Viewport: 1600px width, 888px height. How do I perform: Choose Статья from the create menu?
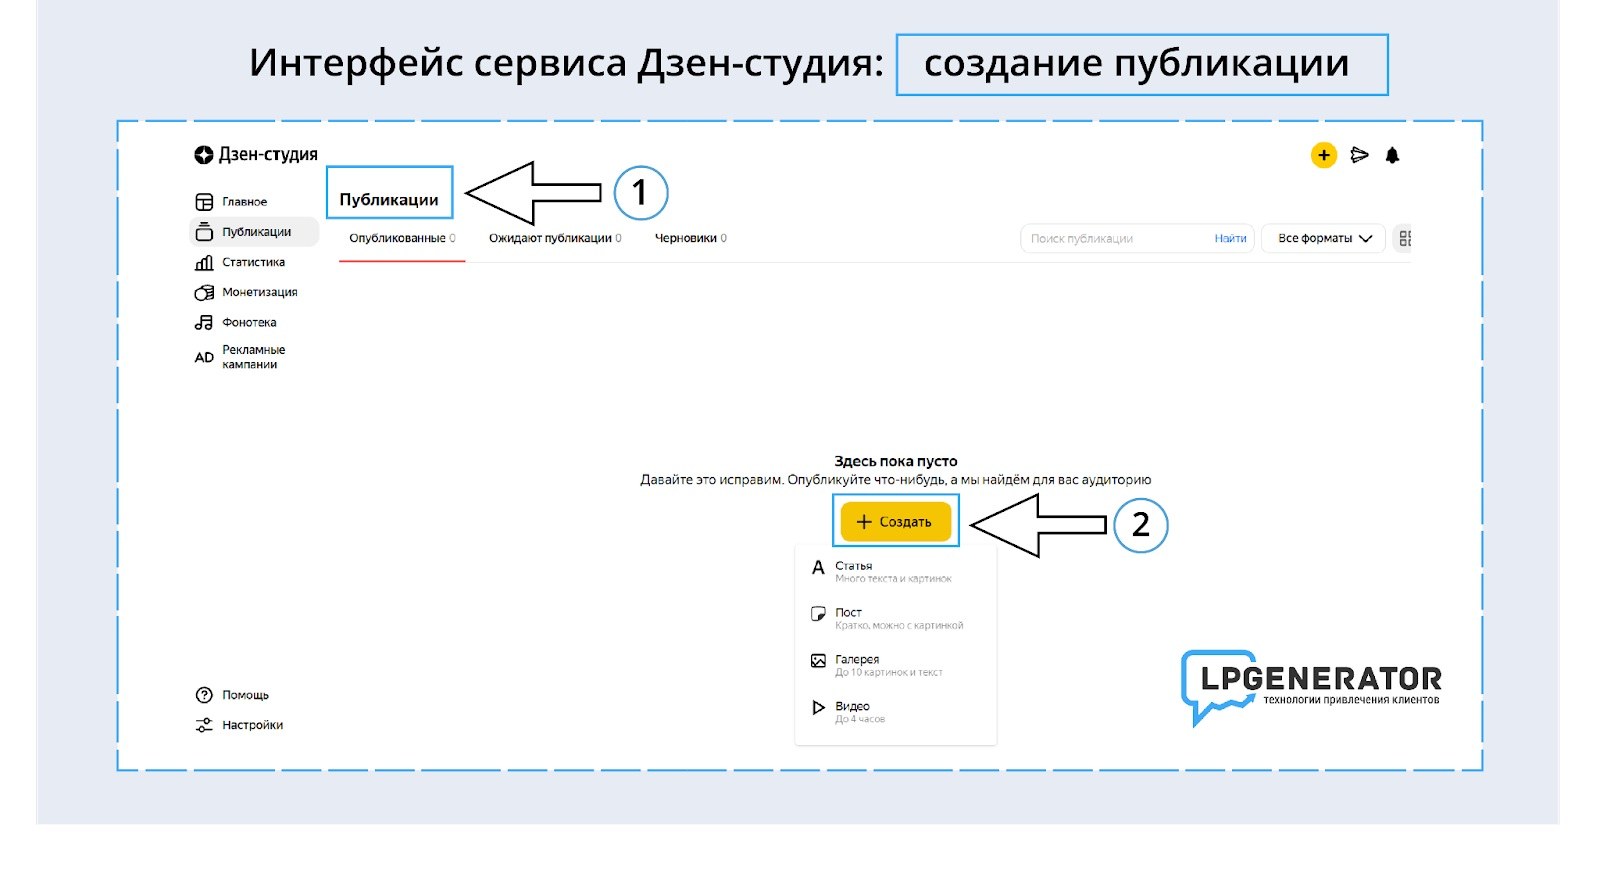pyautogui.click(x=895, y=572)
